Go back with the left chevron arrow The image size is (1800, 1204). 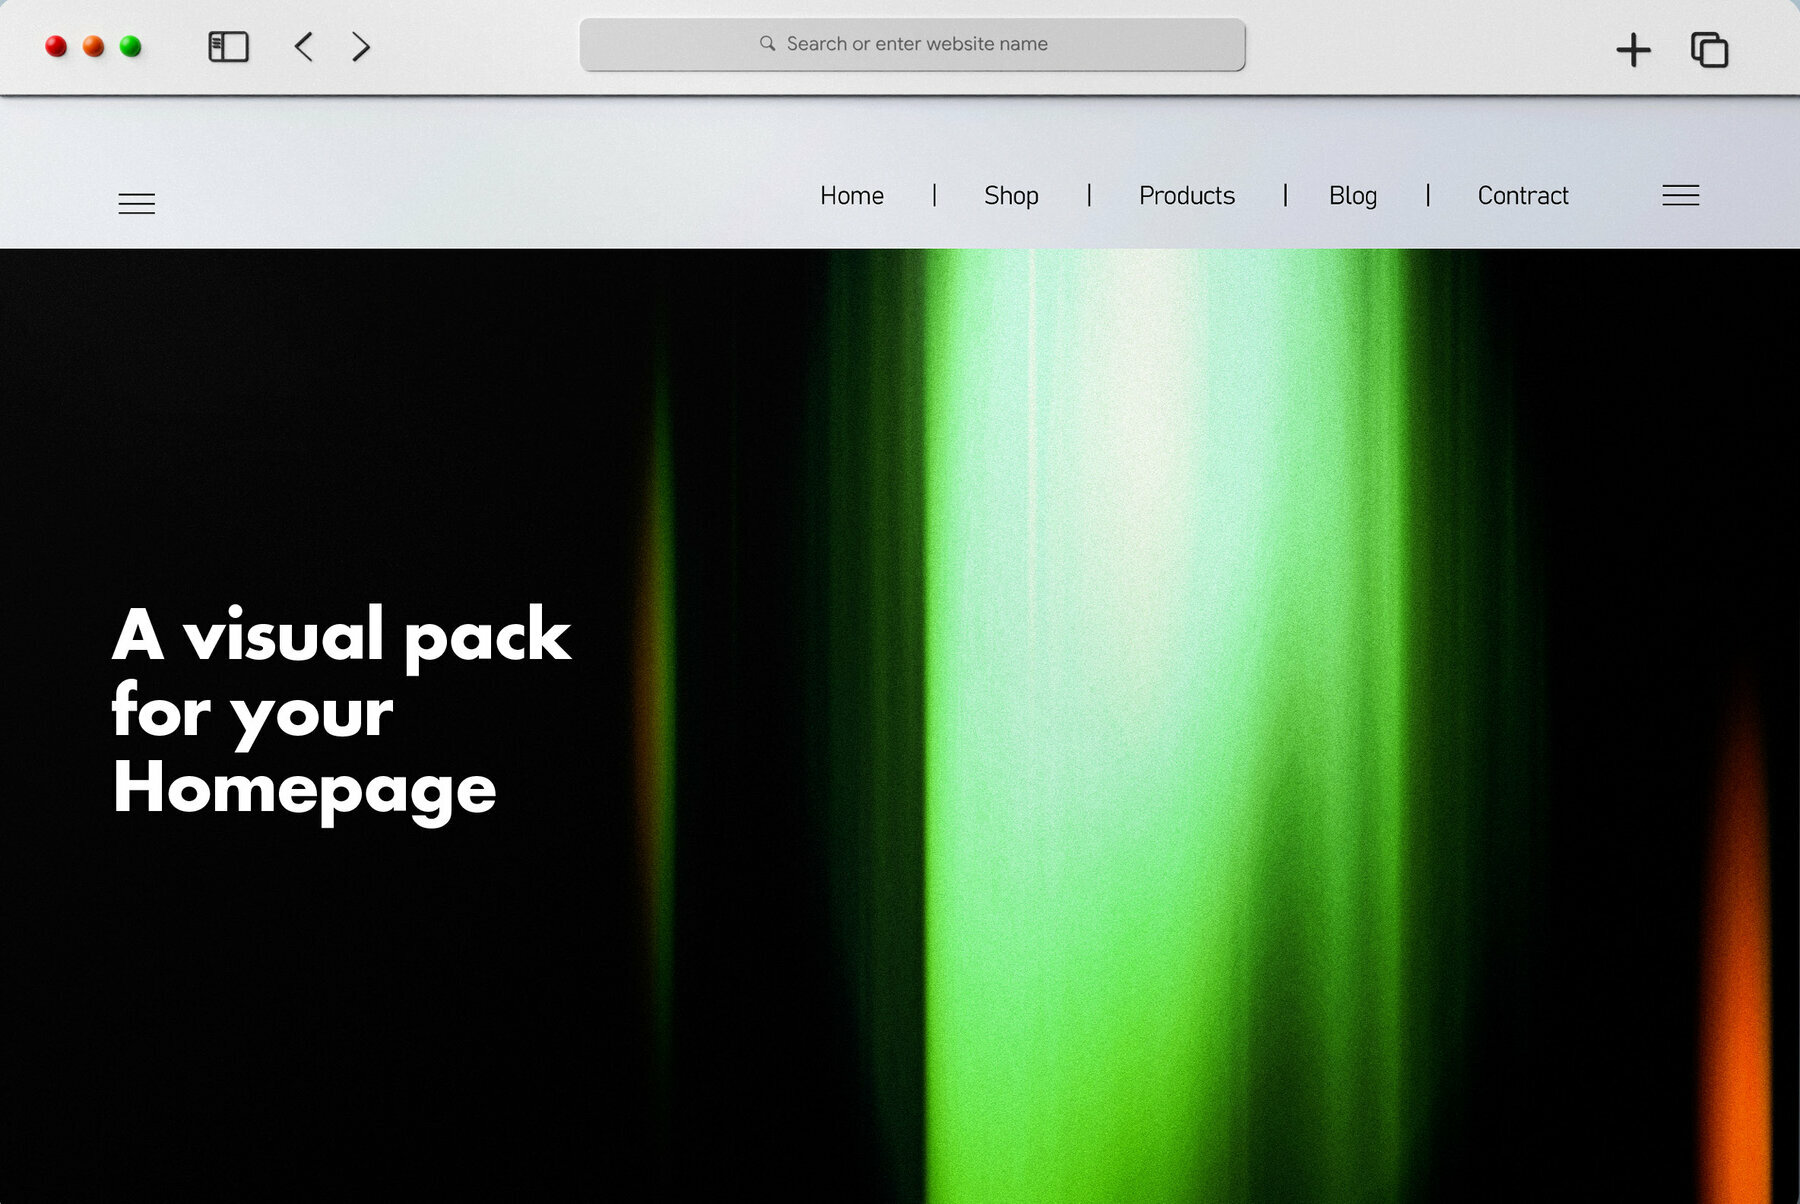click(x=304, y=46)
